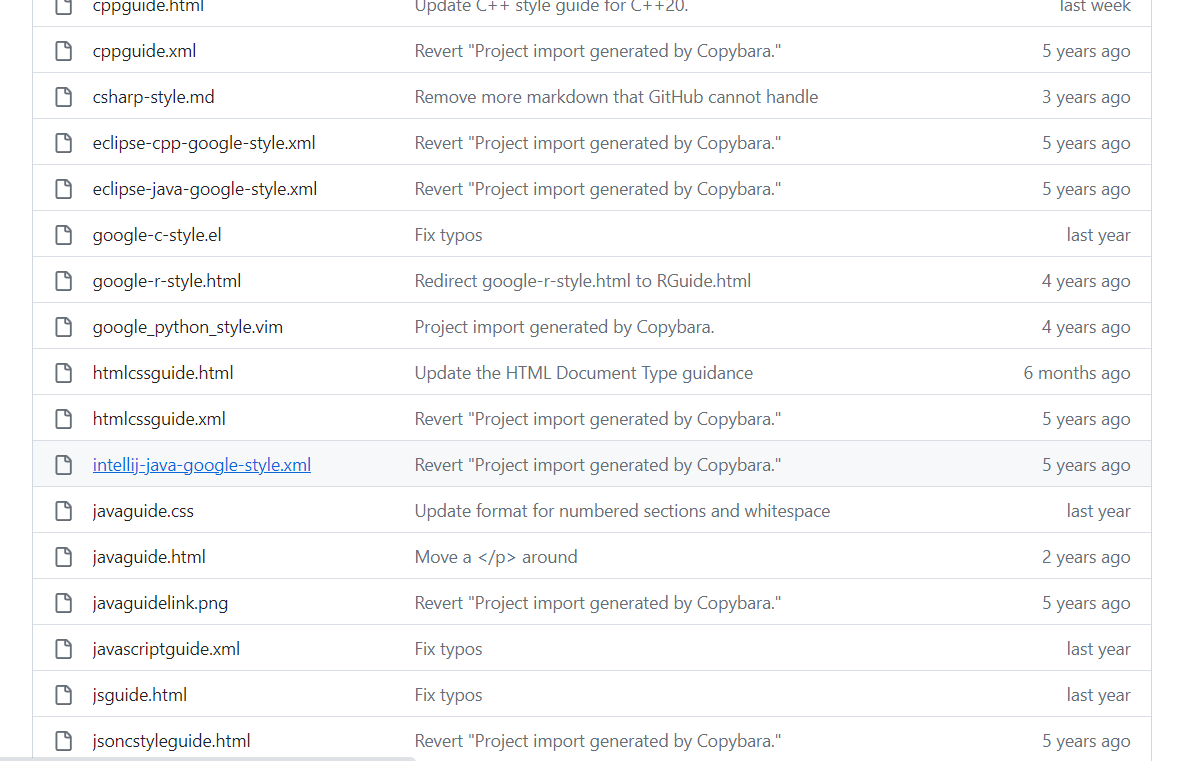Click 'last year' timestamp for javaguide.css

[x=1098, y=511]
